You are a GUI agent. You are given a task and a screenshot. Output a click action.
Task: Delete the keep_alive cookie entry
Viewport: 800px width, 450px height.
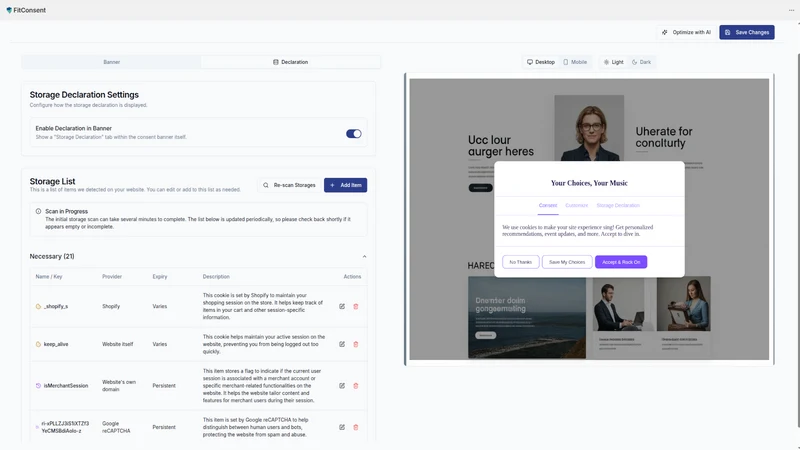pyautogui.click(x=356, y=344)
